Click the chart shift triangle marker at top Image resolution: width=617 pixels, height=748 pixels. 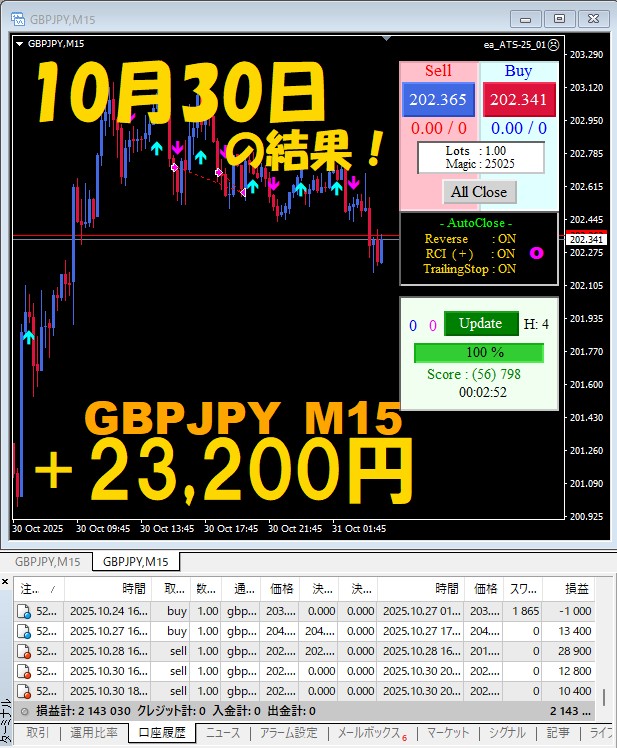pos(386,38)
